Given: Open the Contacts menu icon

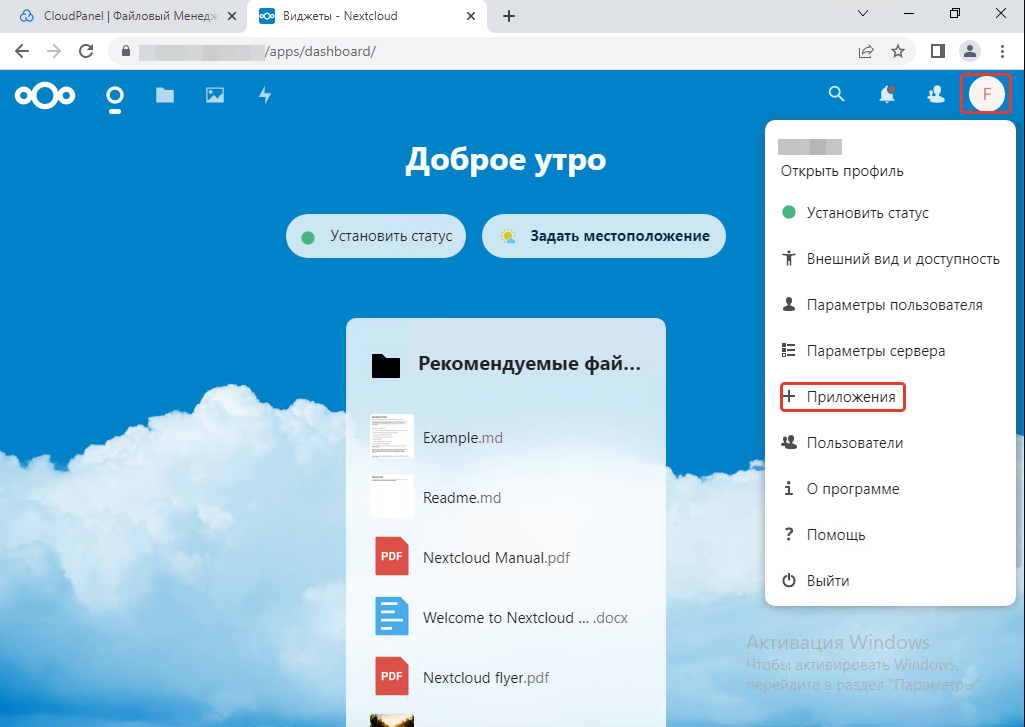Looking at the screenshot, I should (x=936, y=95).
